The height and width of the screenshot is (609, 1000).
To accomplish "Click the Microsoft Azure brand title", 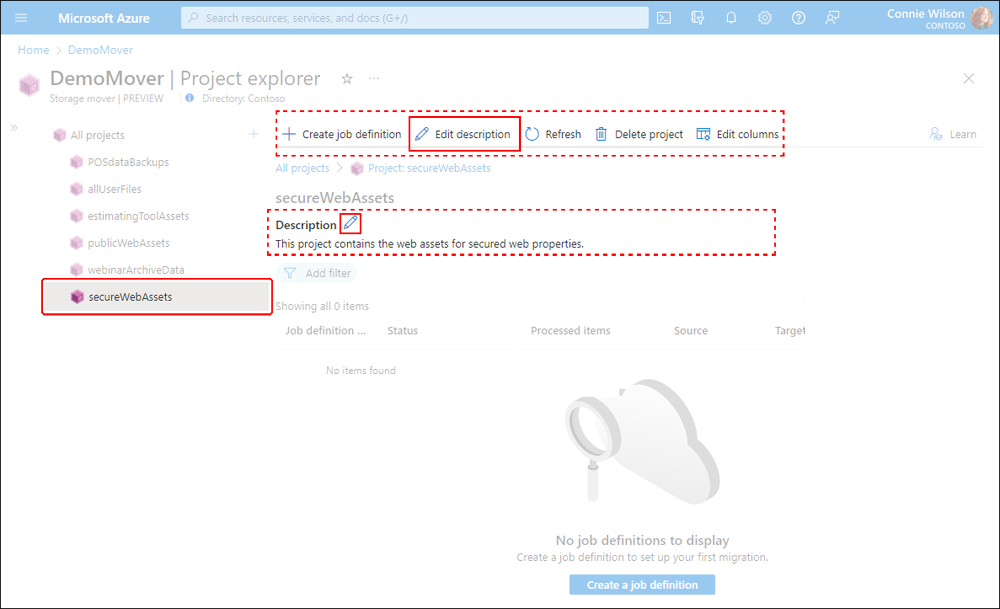I will pyautogui.click(x=104, y=18).
